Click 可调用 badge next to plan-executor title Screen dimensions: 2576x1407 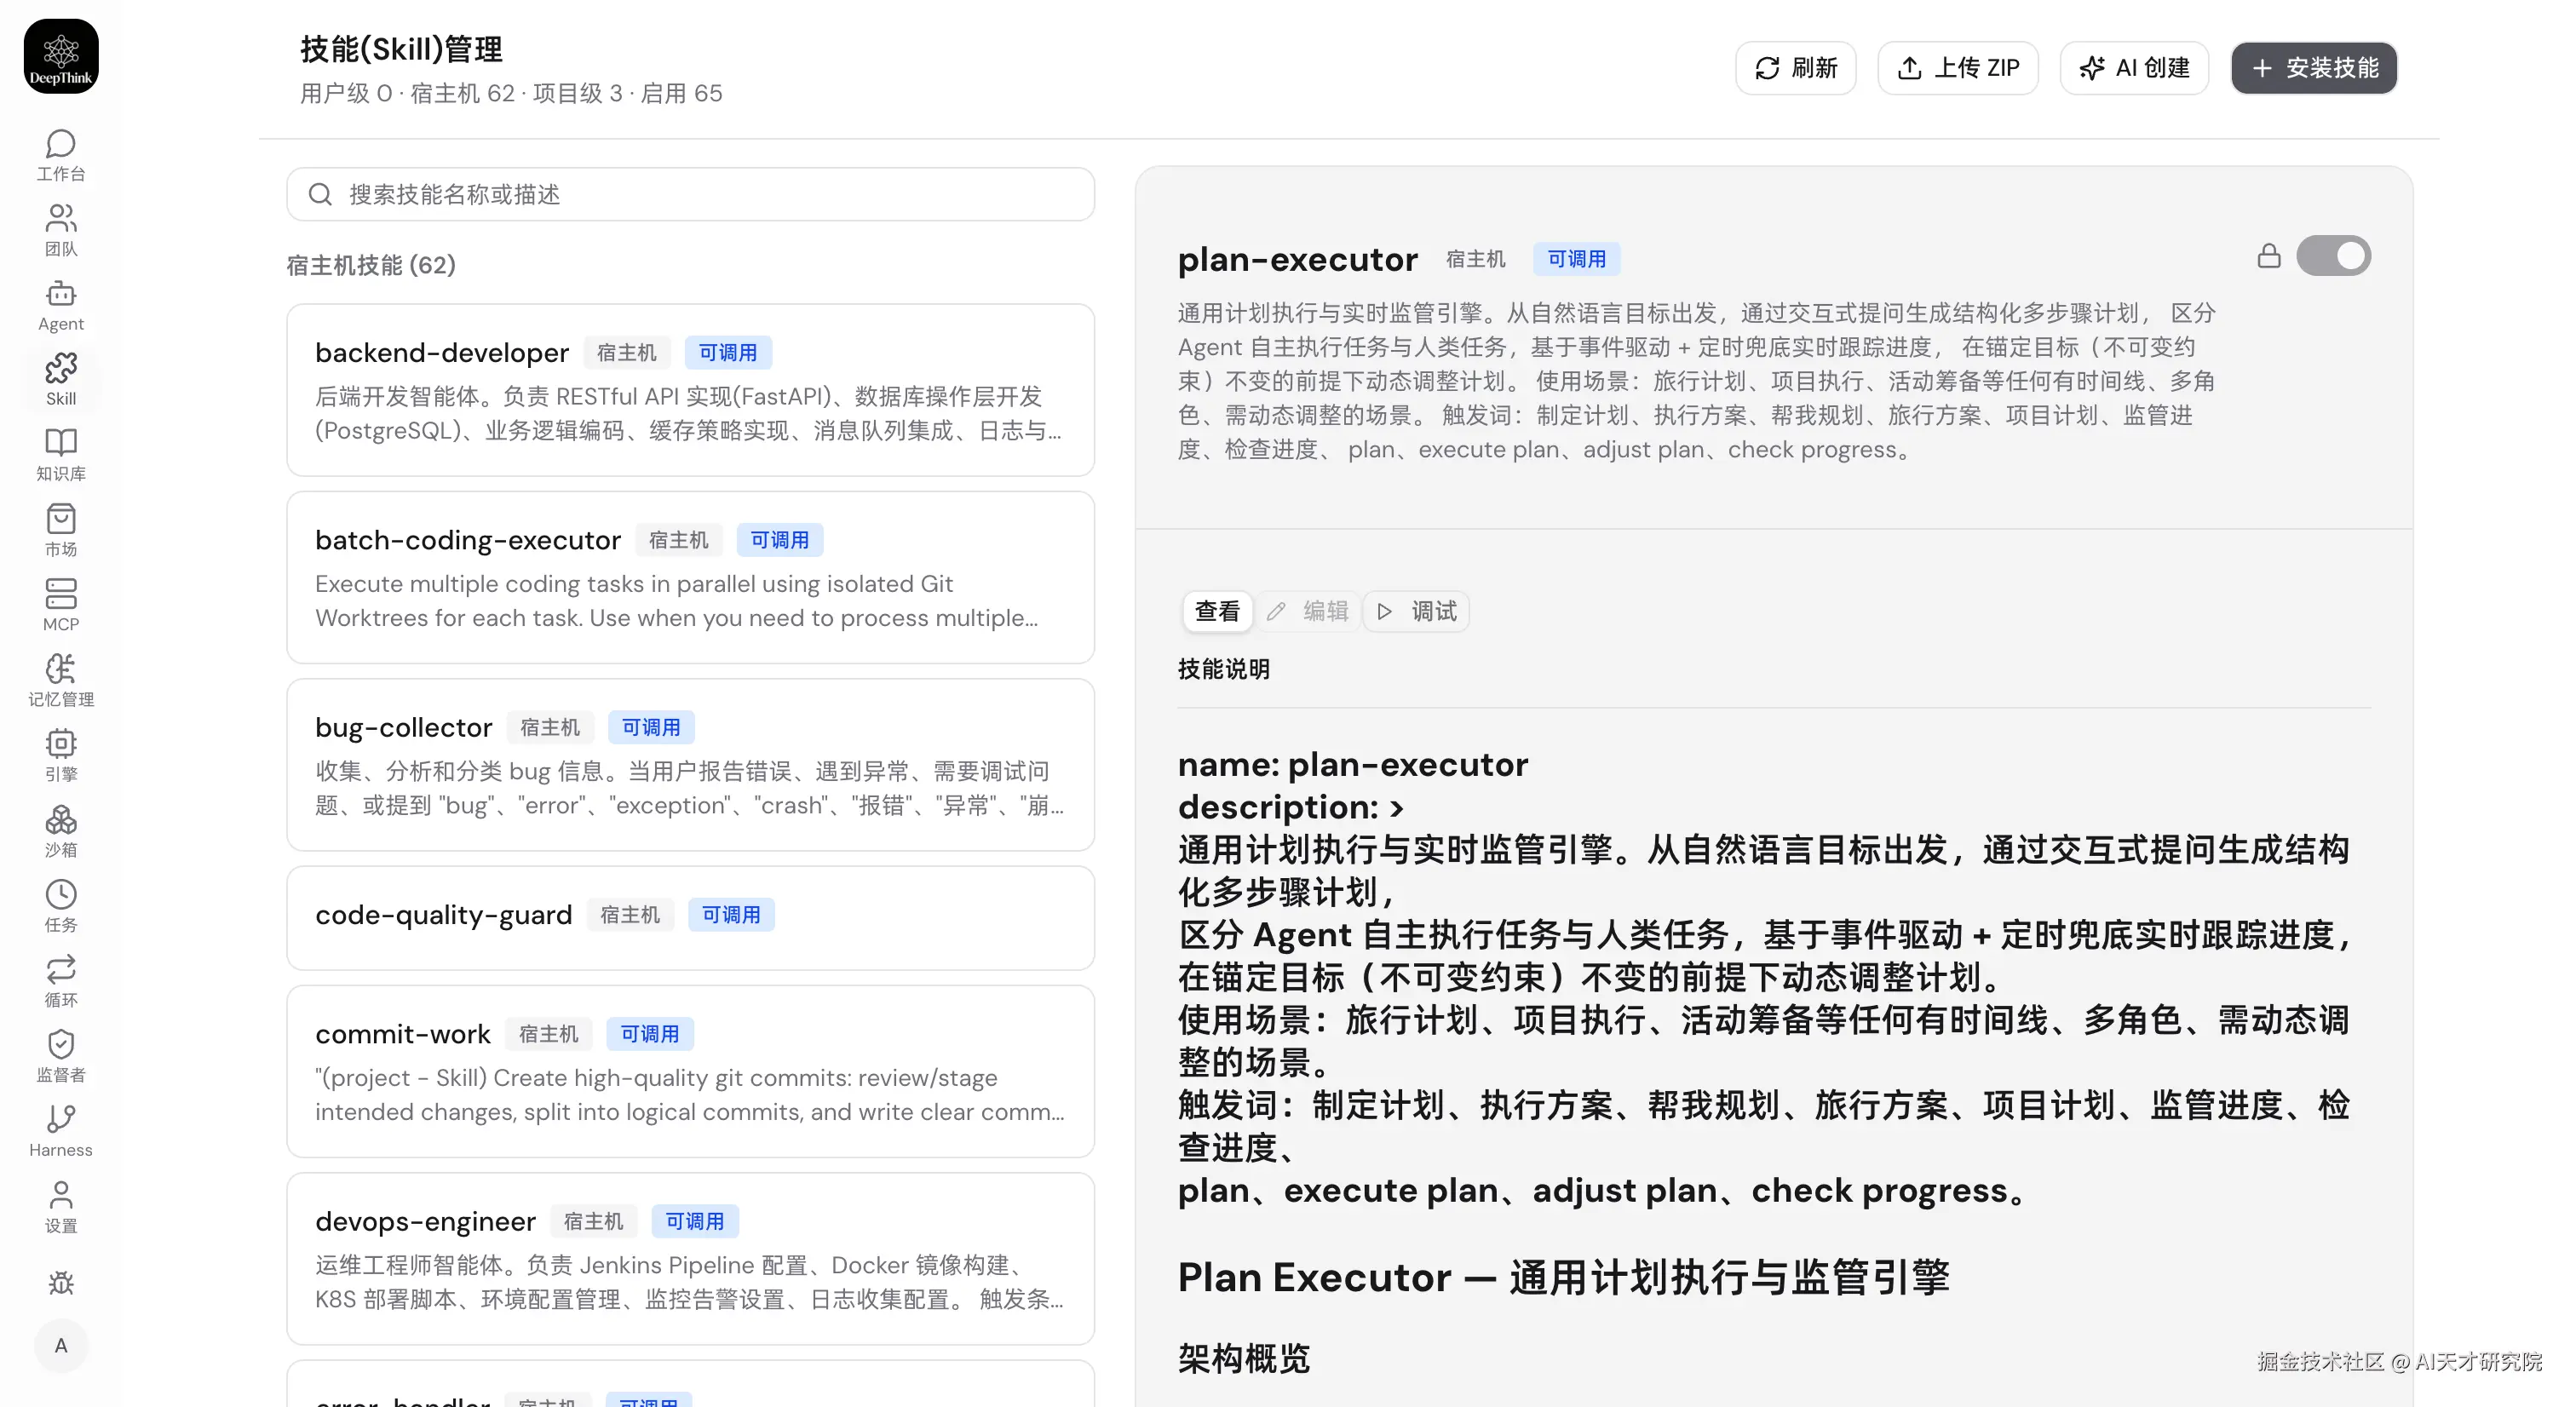[1577, 259]
